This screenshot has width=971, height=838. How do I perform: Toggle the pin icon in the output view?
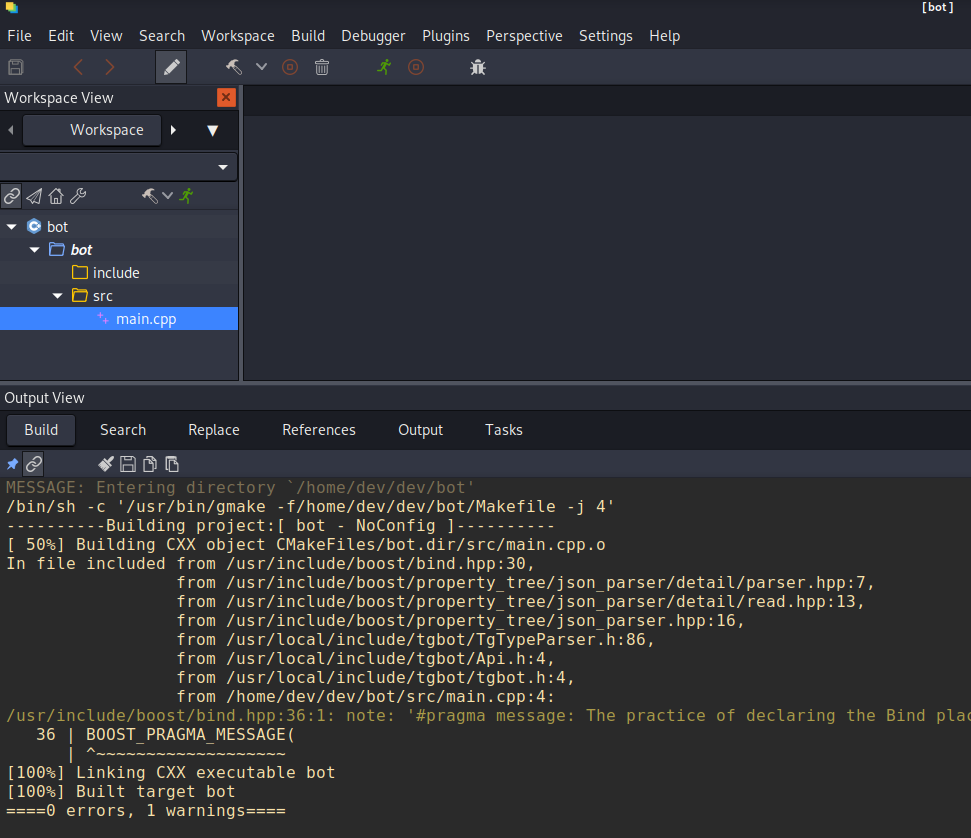point(12,464)
